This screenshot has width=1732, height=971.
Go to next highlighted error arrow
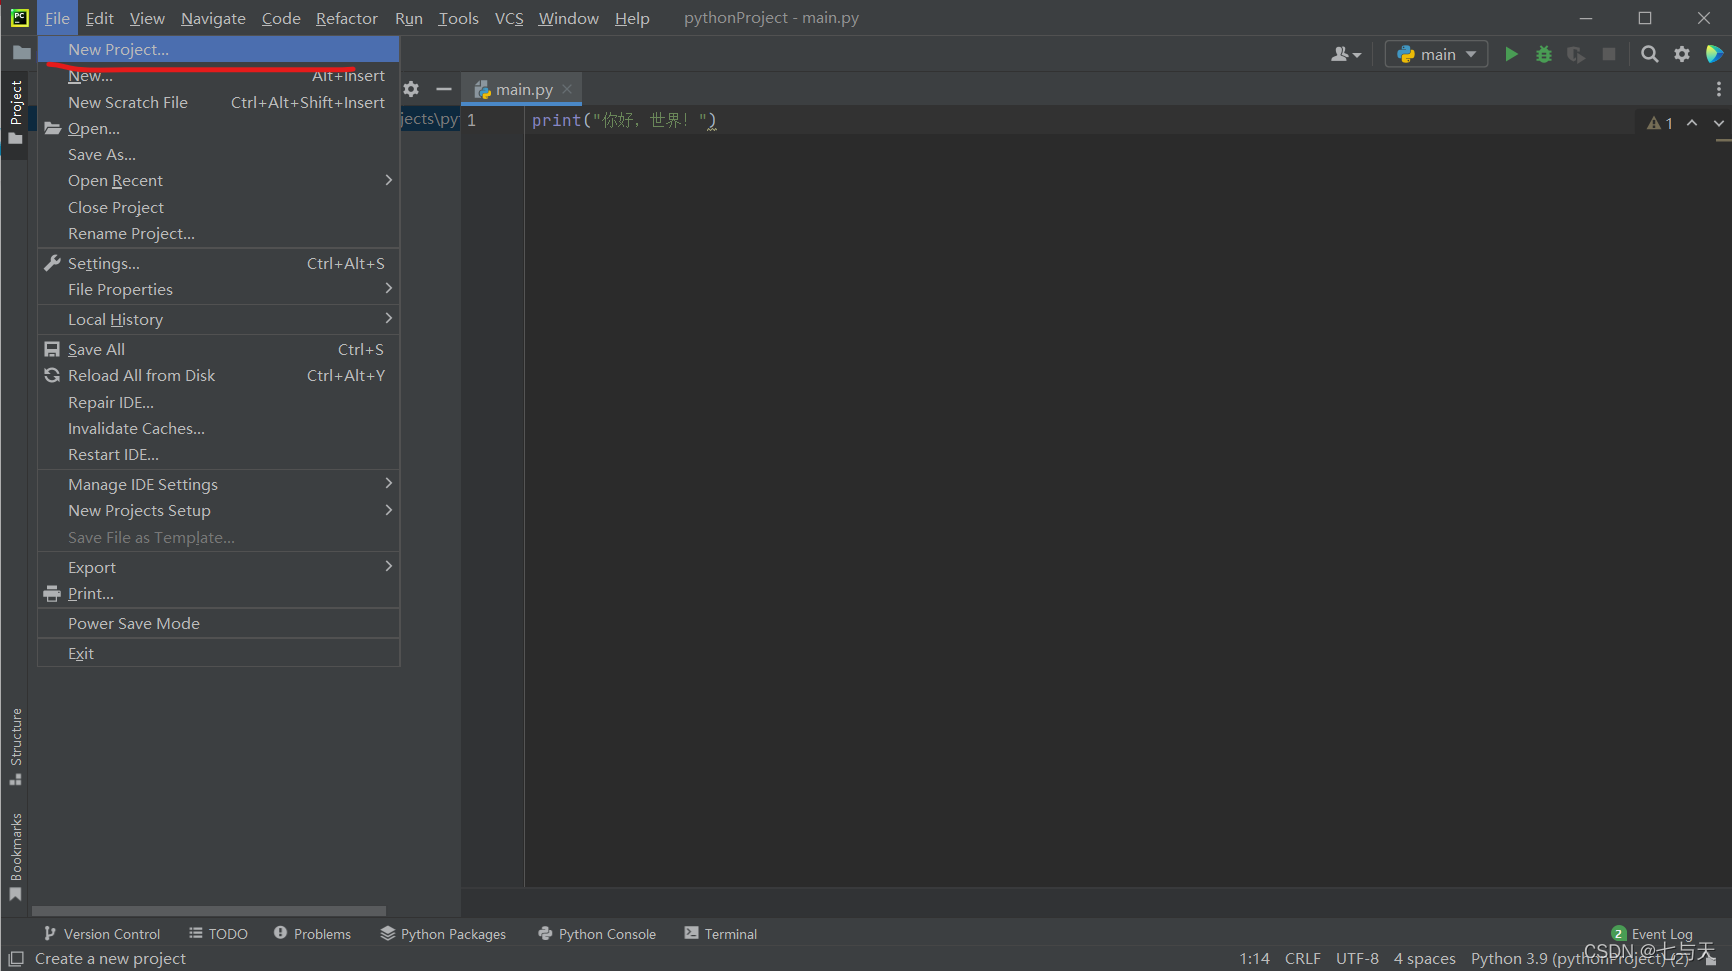coord(1718,123)
